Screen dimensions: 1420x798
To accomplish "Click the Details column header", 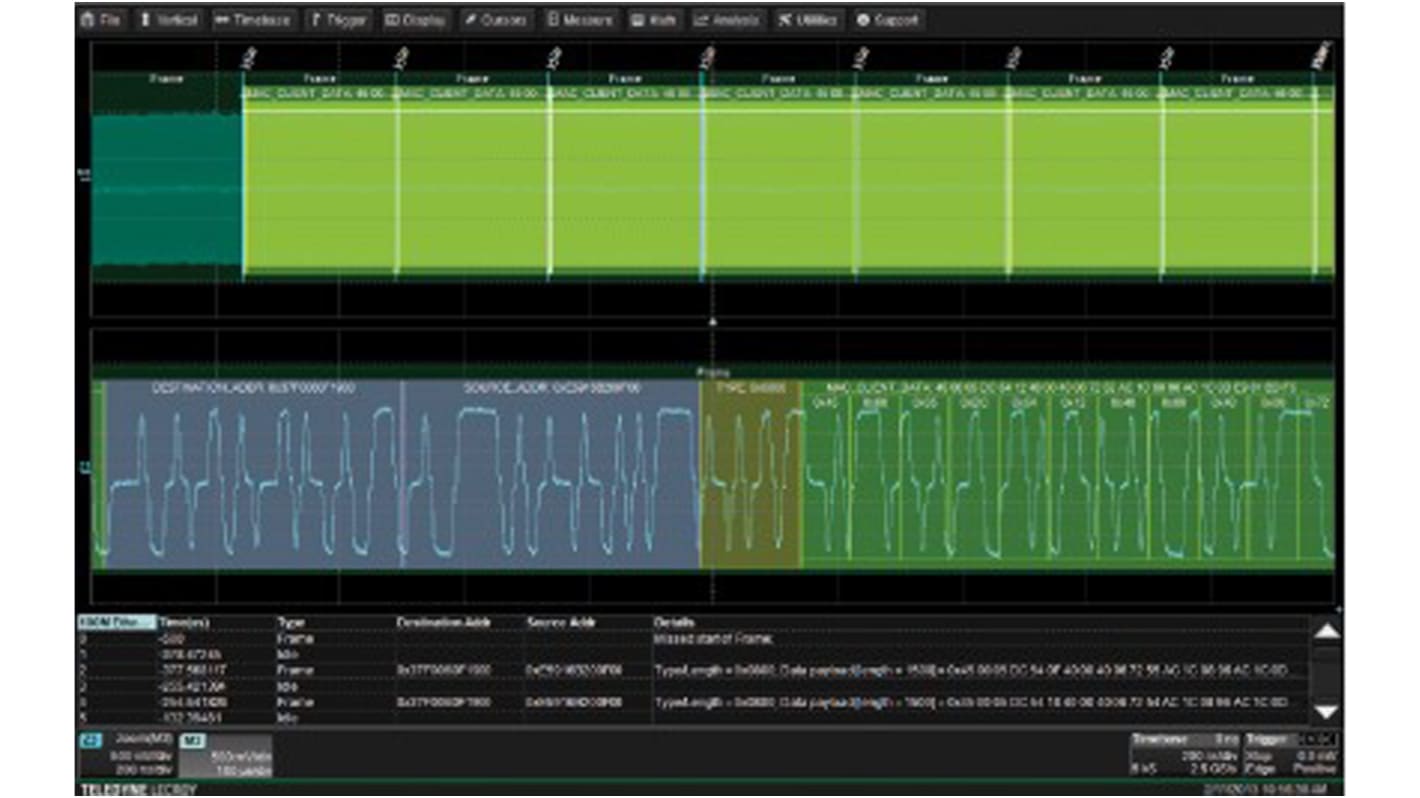I will [x=672, y=622].
